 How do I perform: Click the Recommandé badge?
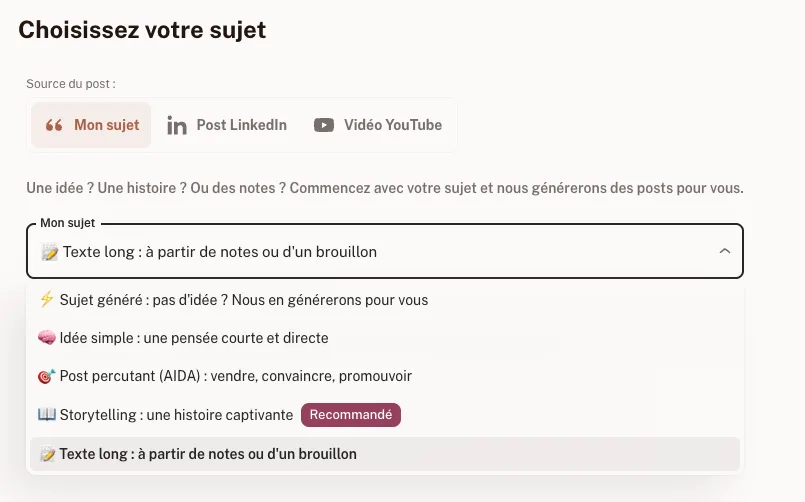[x=351, y=415]
